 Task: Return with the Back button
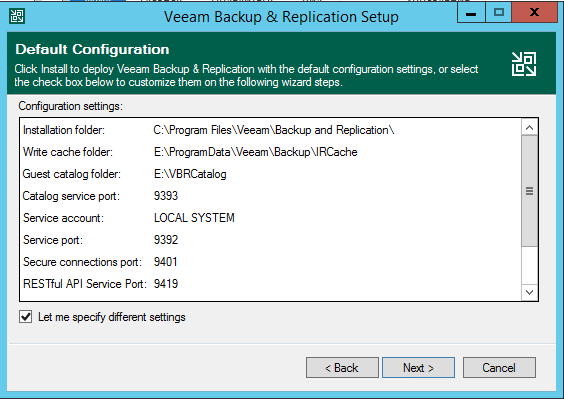click(342, 368)
